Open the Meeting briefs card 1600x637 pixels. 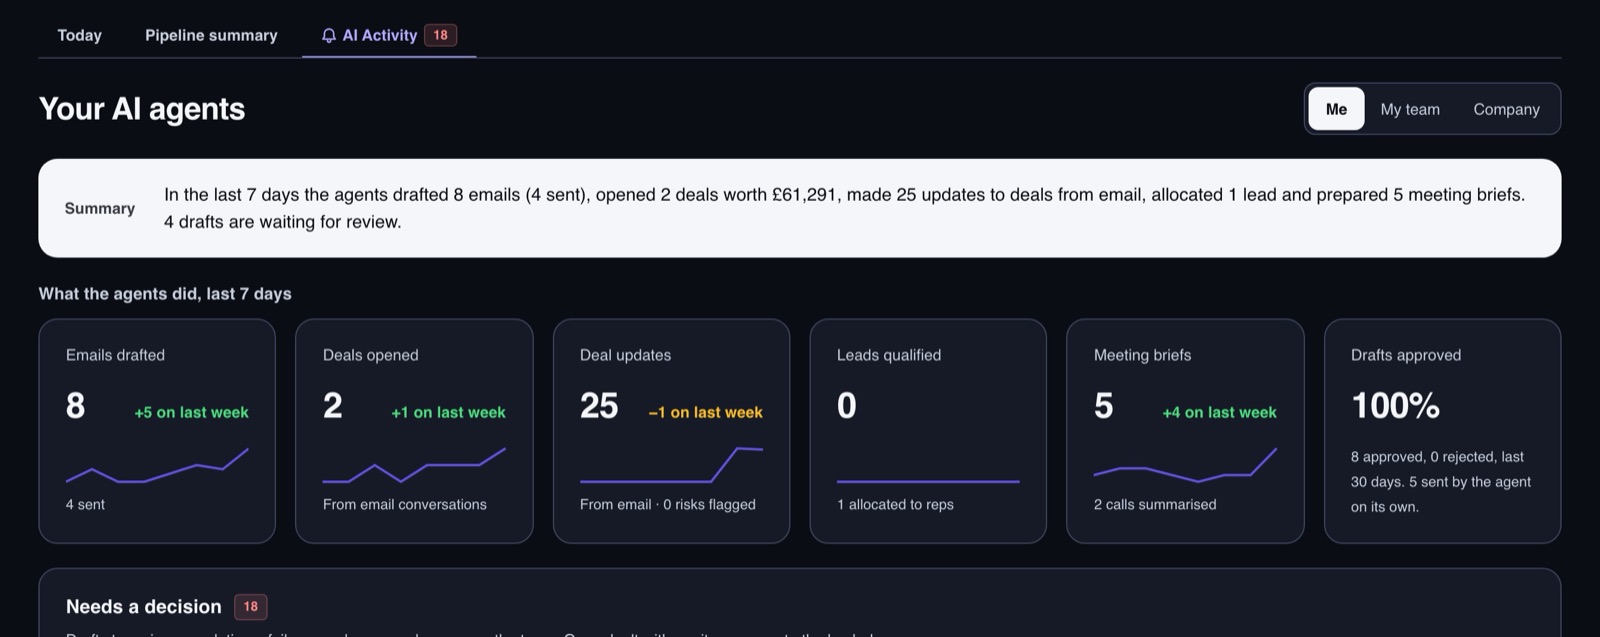[1185, 431]
